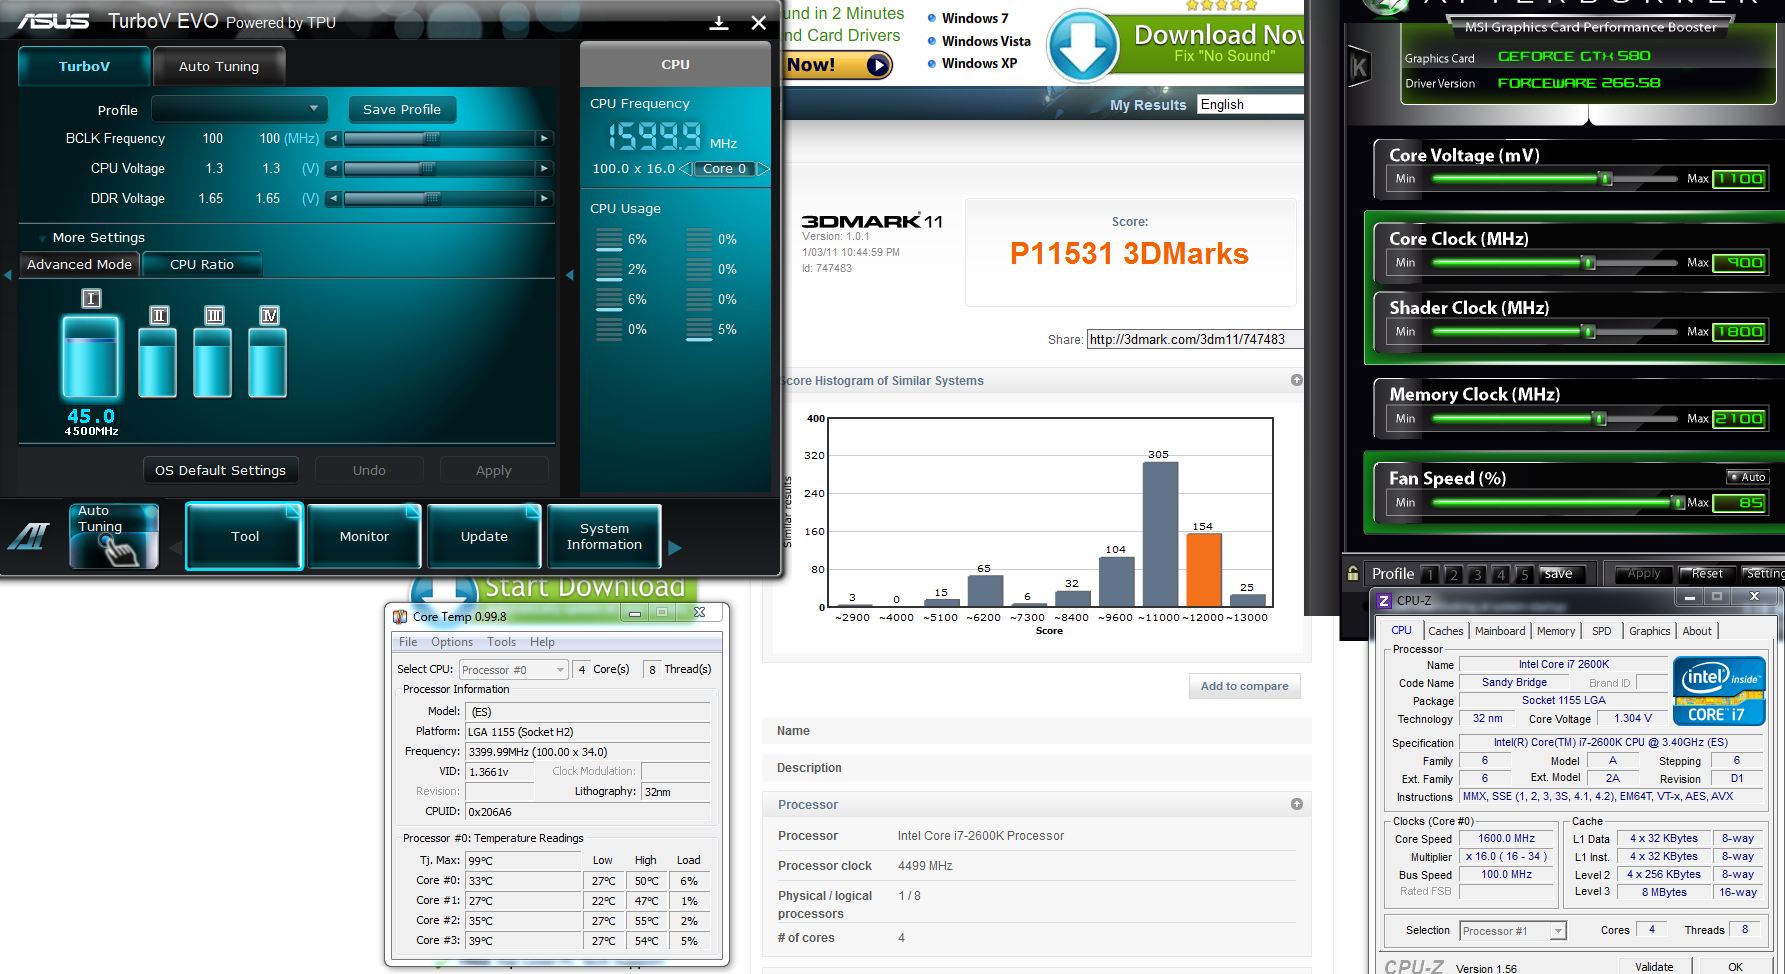The height and width of the screenshot is (974, 1785).
Task: Click the Core Voltage Max value box
Action: [x=1740, y=179]
